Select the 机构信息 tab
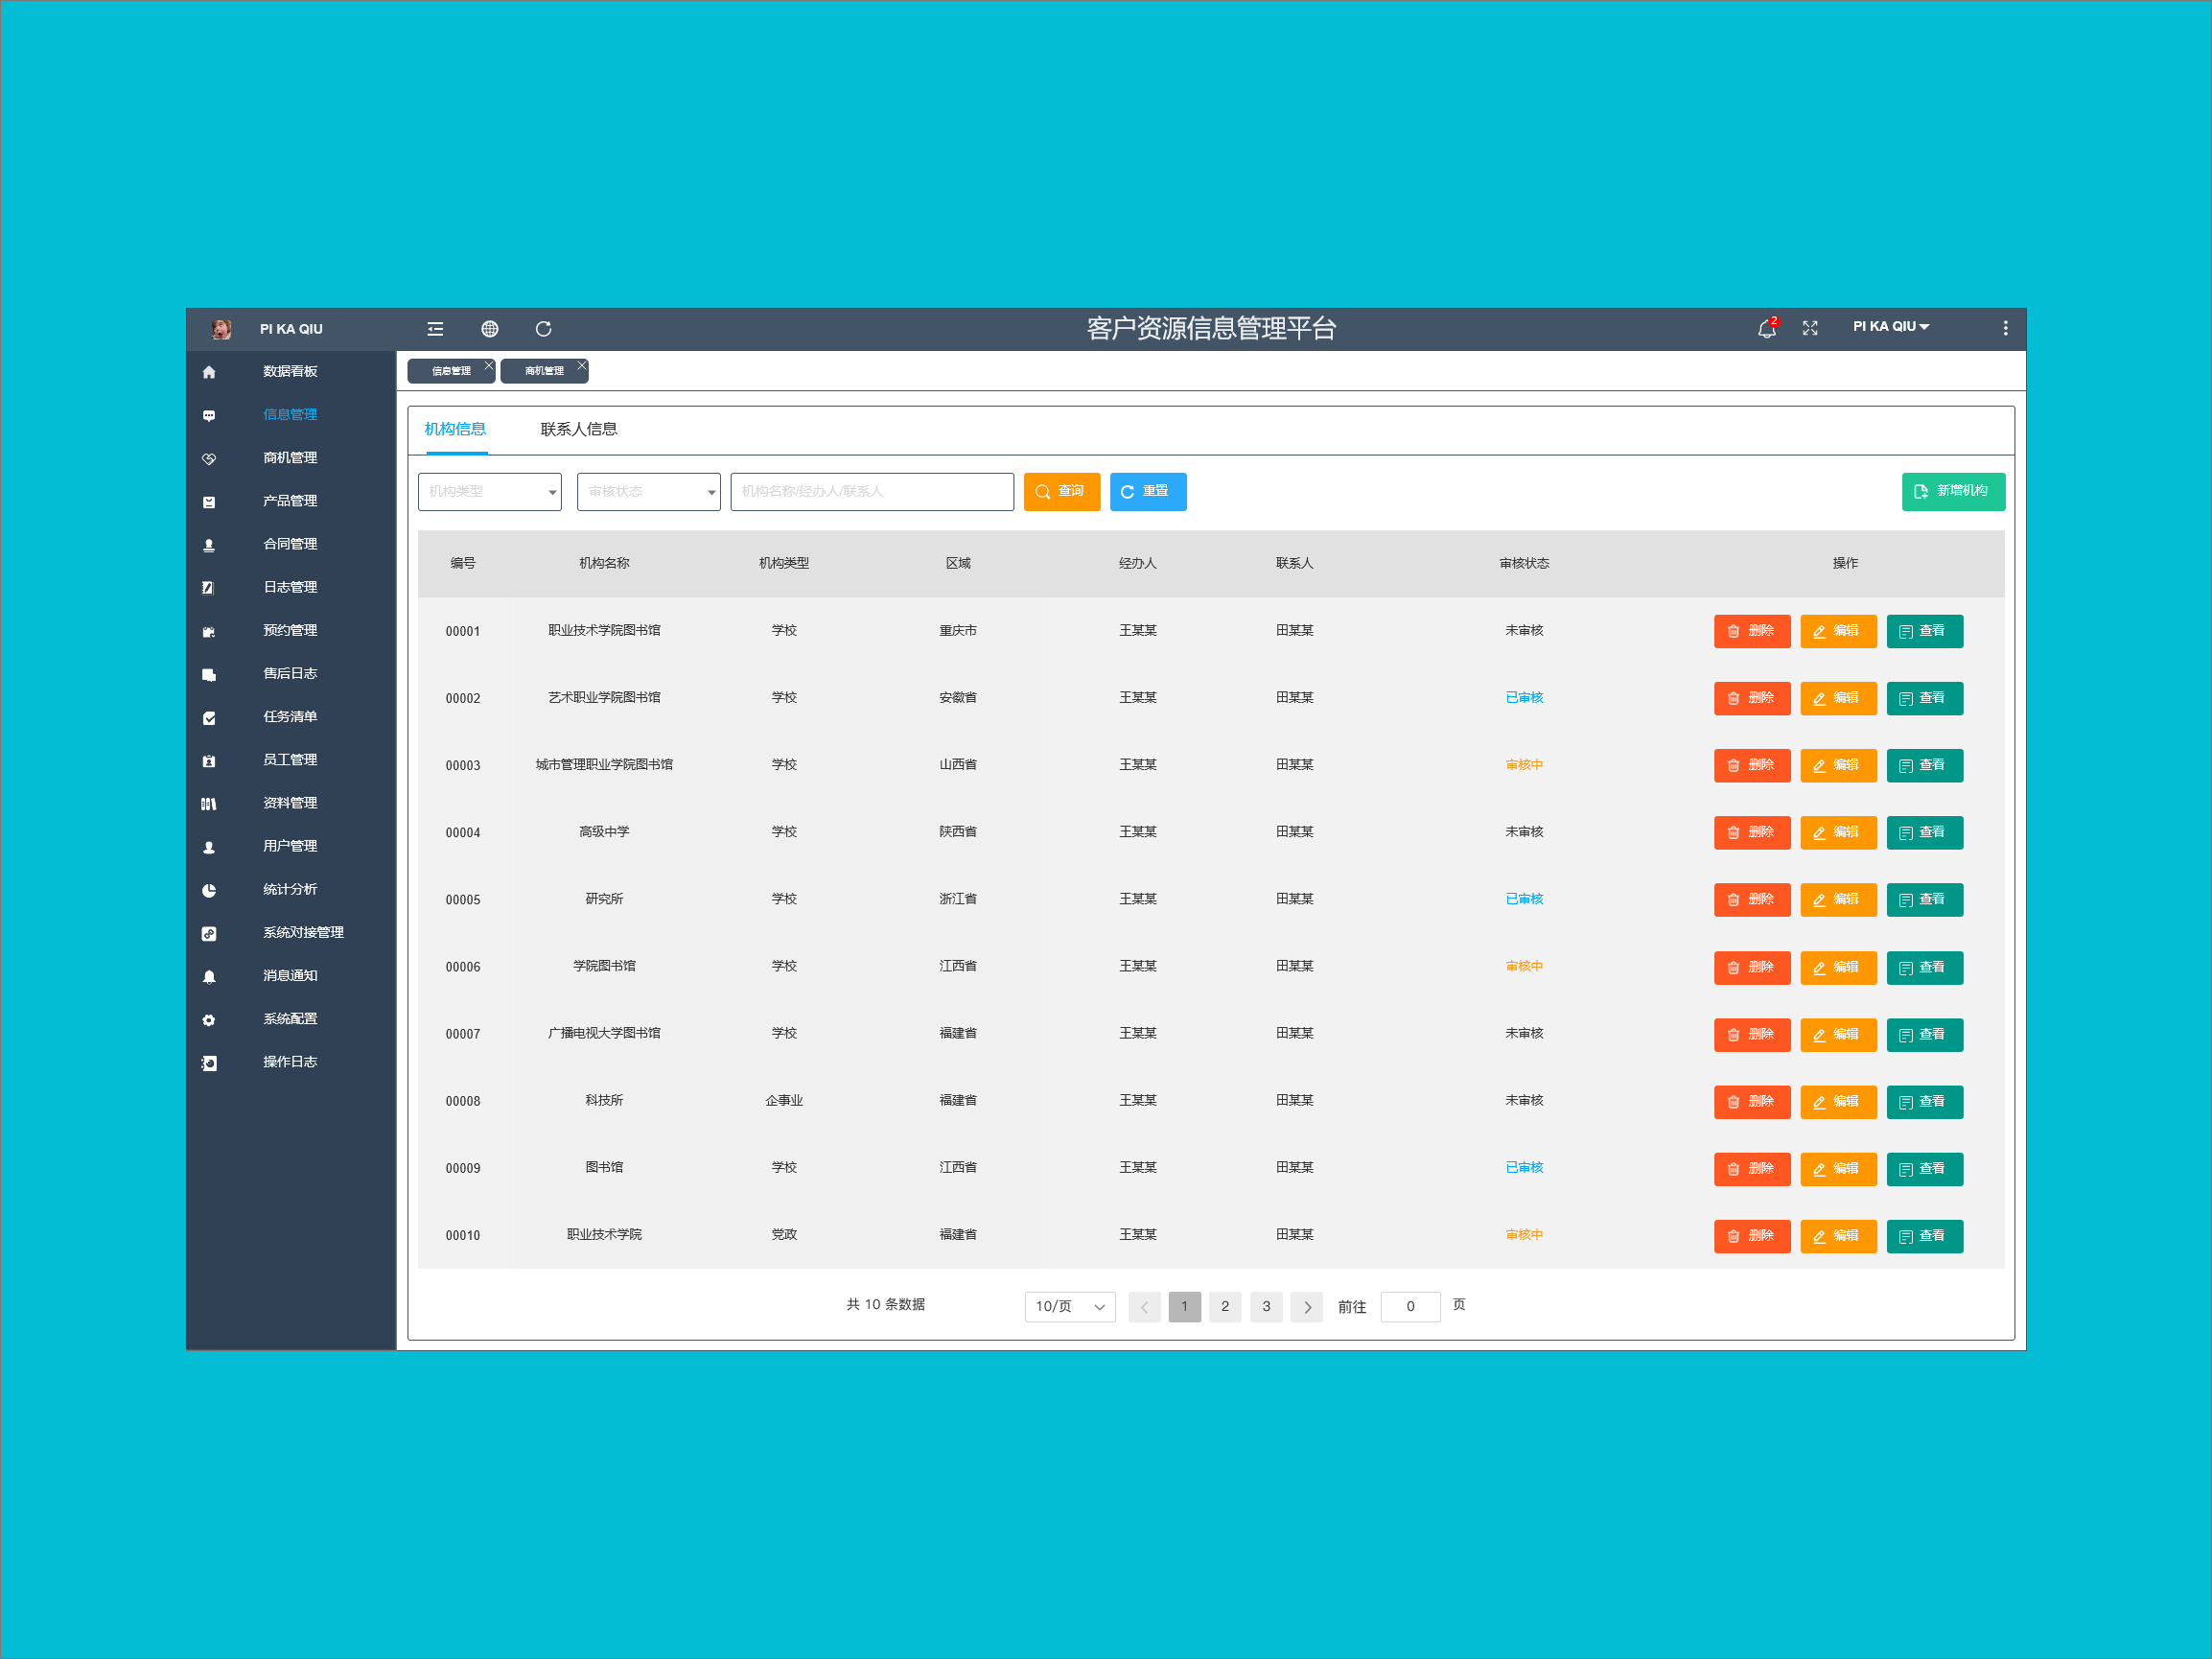2212x1659 pixels. [x=455, y=429]
